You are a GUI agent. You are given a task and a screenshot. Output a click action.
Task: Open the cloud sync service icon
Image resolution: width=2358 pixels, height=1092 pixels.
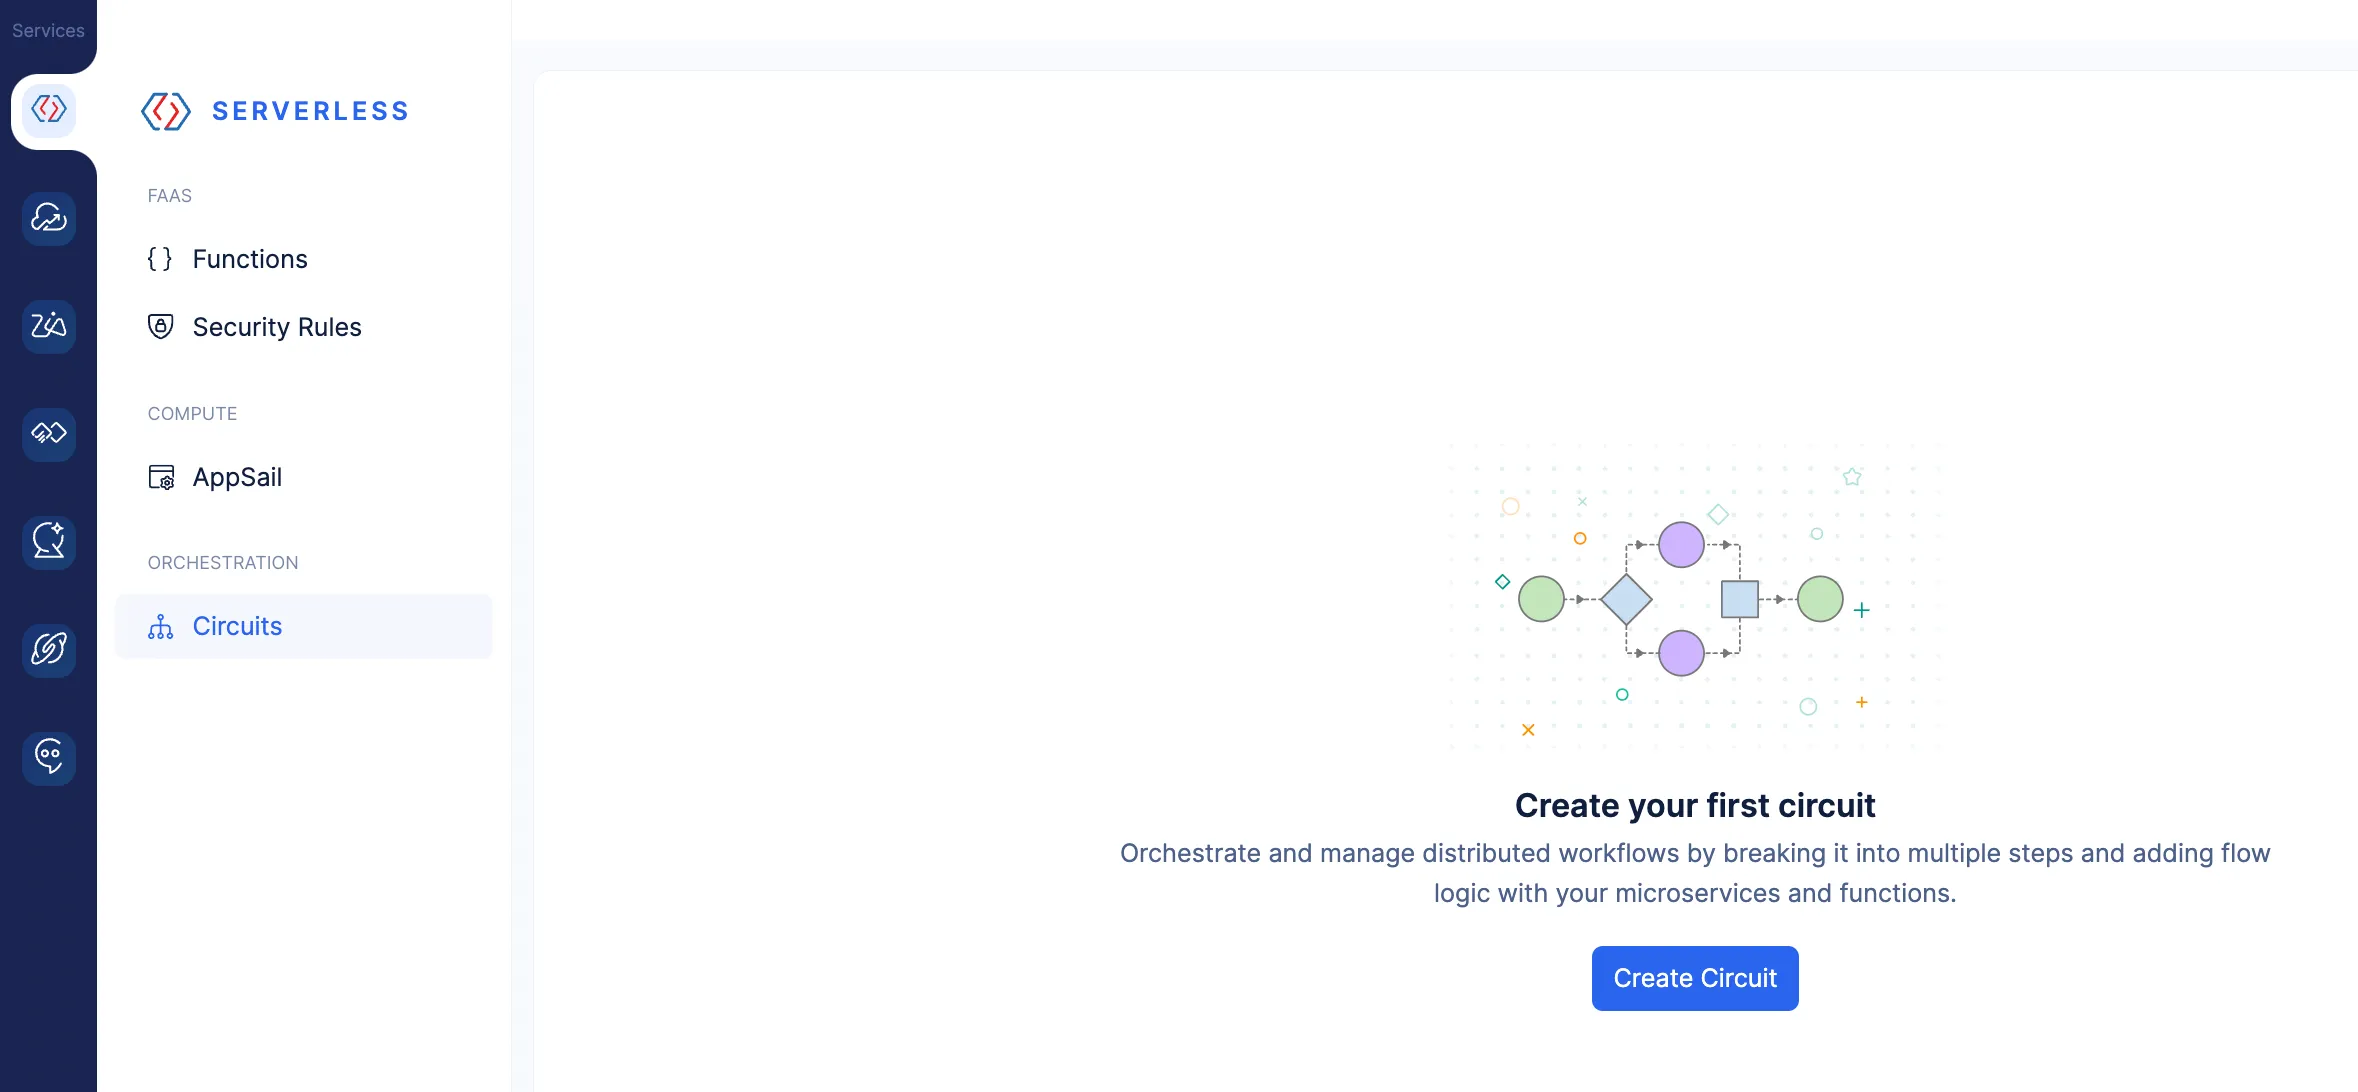48,218
